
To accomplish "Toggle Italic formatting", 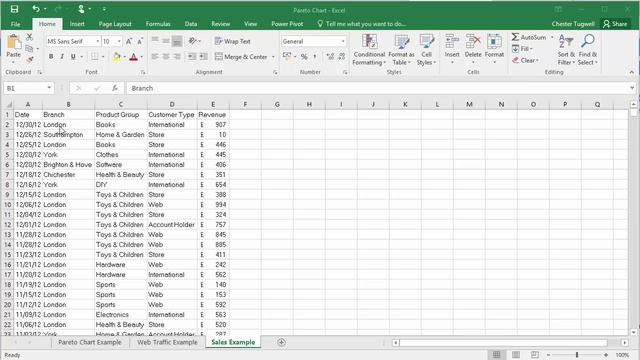I will (62, 57).
